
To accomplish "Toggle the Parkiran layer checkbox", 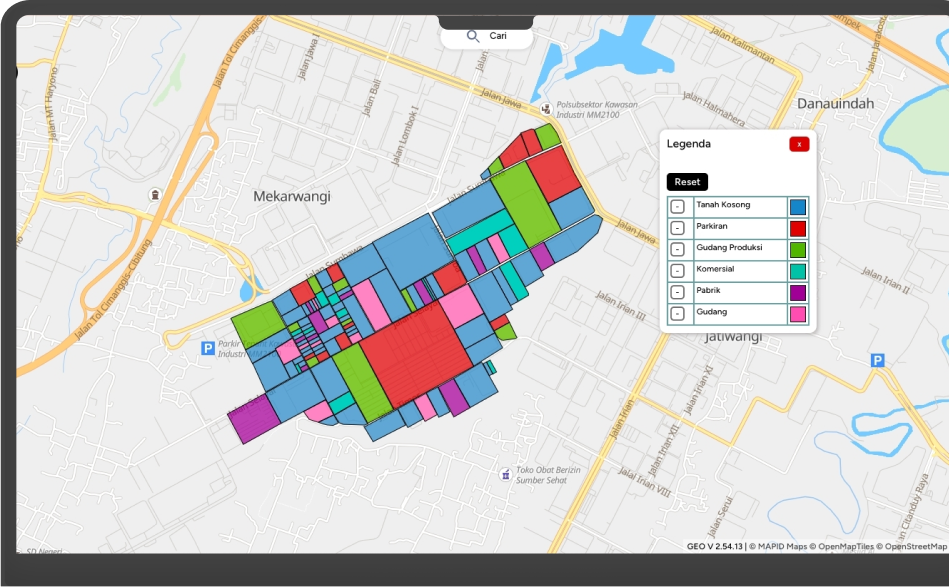I will point(677,229).
